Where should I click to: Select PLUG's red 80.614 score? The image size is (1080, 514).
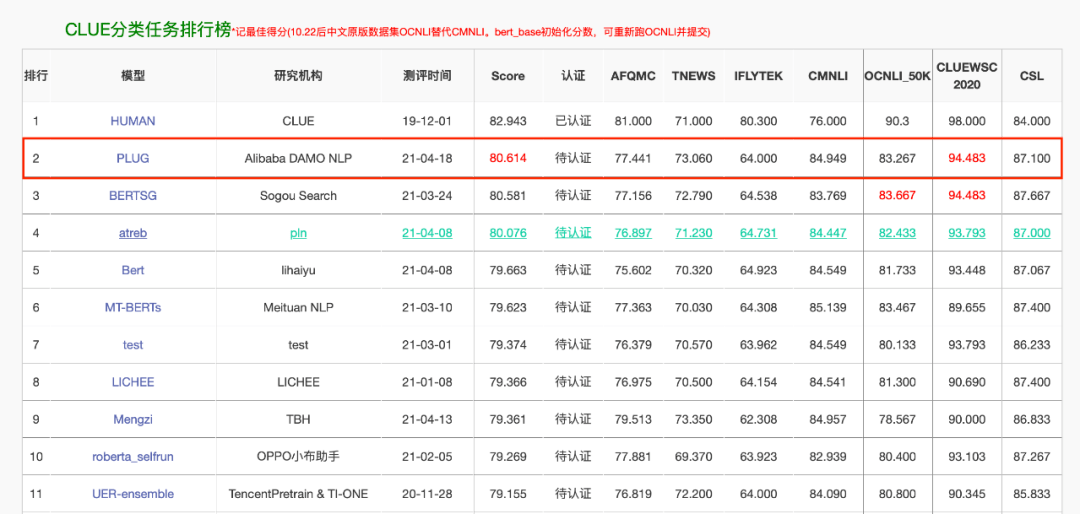pos(508,158)
